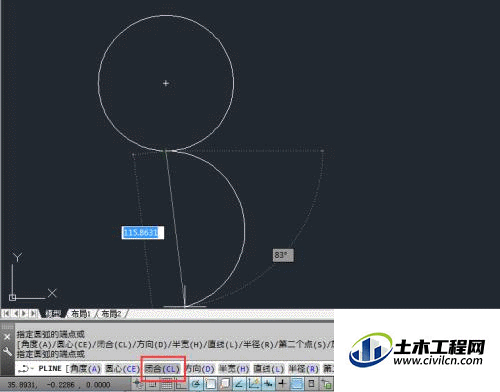Close the command line window
Image resolution: width=500 pixels, height=392 pixels.
(x=7, y=337)
